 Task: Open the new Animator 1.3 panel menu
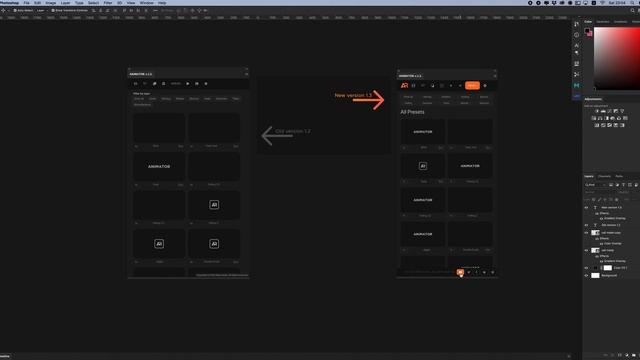tap(494, 76)
